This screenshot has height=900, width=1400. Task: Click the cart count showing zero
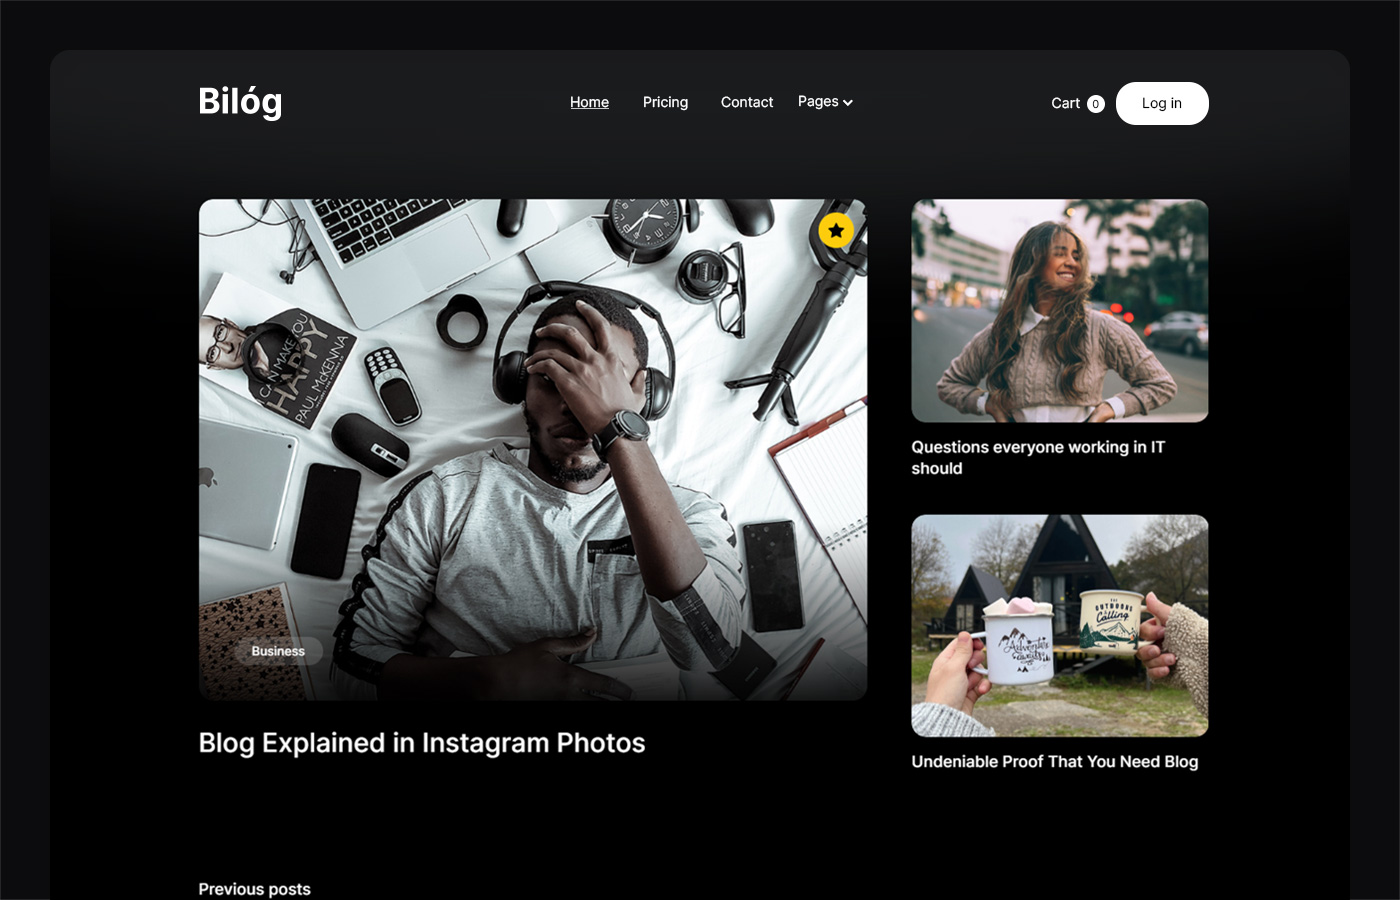tap(1095, 103)
